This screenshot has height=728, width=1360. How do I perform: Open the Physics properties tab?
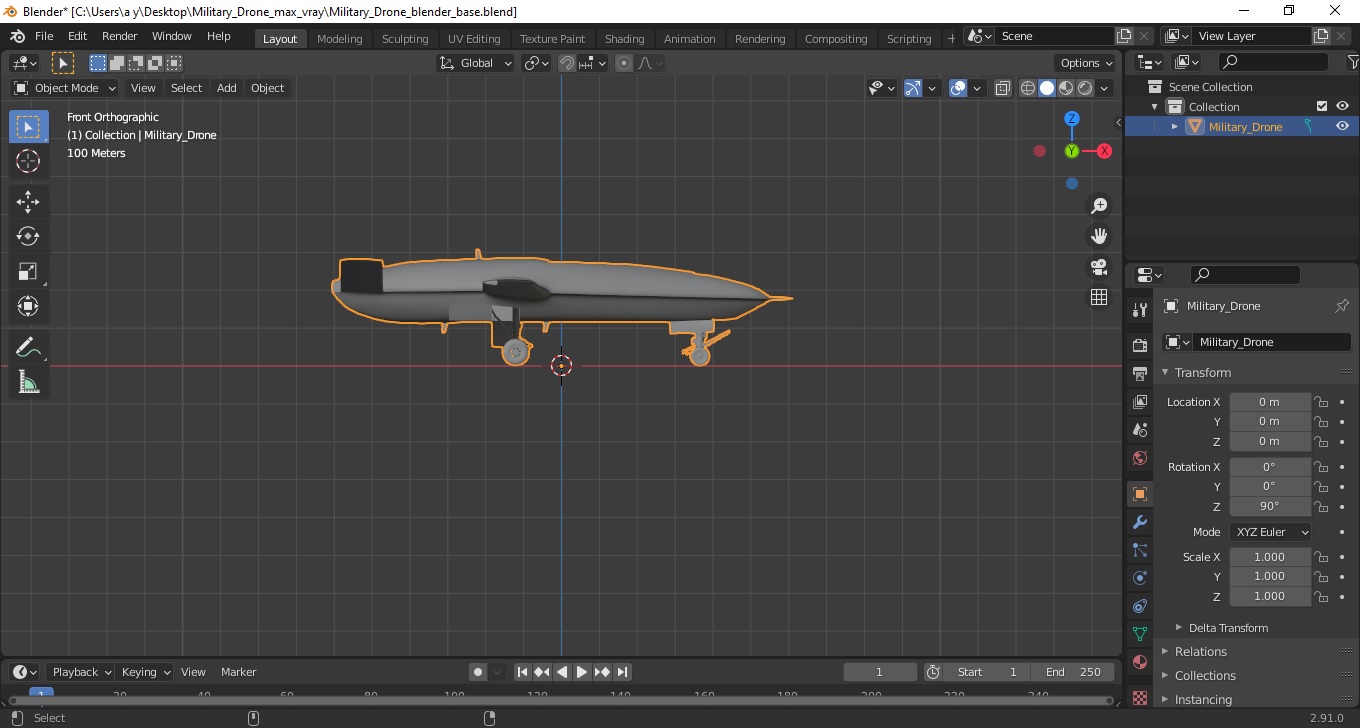coord(1139,578)
